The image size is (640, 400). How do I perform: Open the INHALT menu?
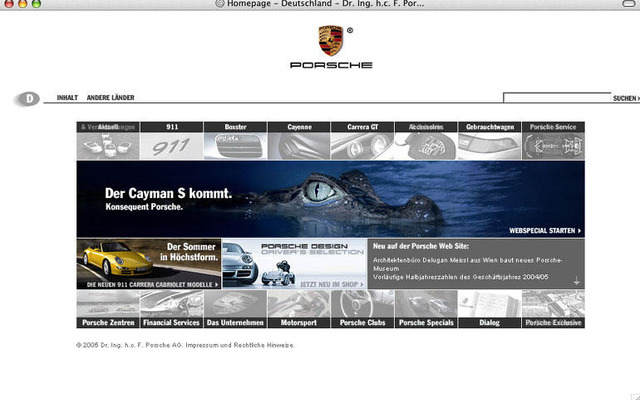[x=67, y=98]
